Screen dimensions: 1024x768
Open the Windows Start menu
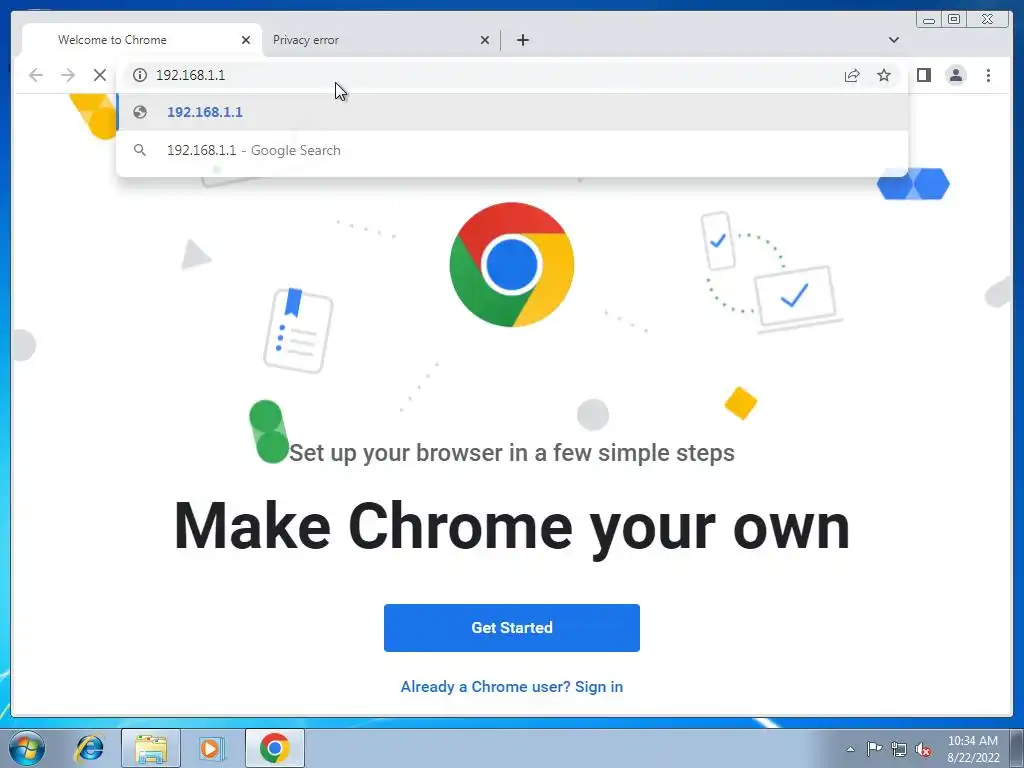point(27,748)
